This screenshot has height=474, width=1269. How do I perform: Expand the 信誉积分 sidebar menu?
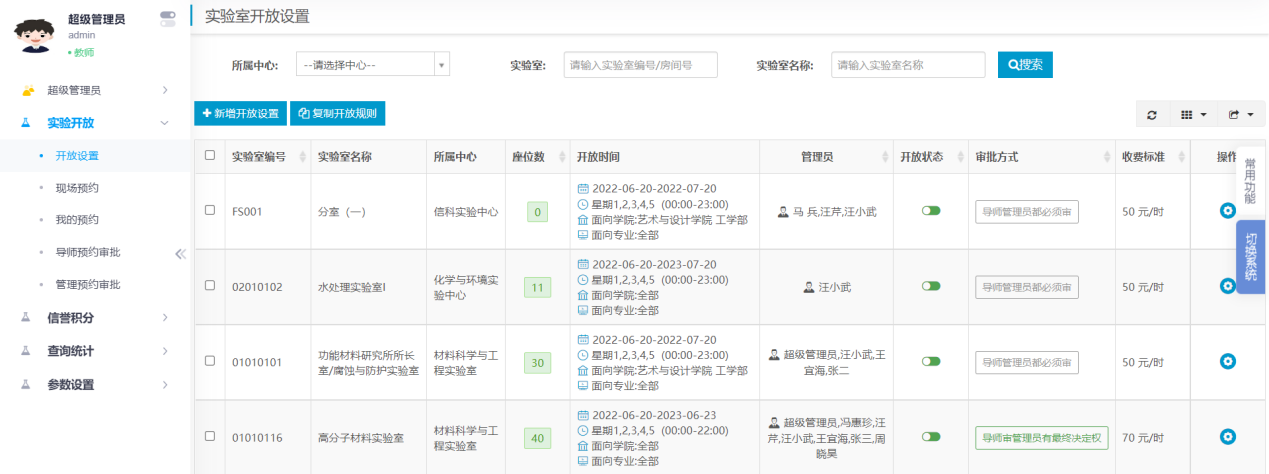[x=95, y=318]
